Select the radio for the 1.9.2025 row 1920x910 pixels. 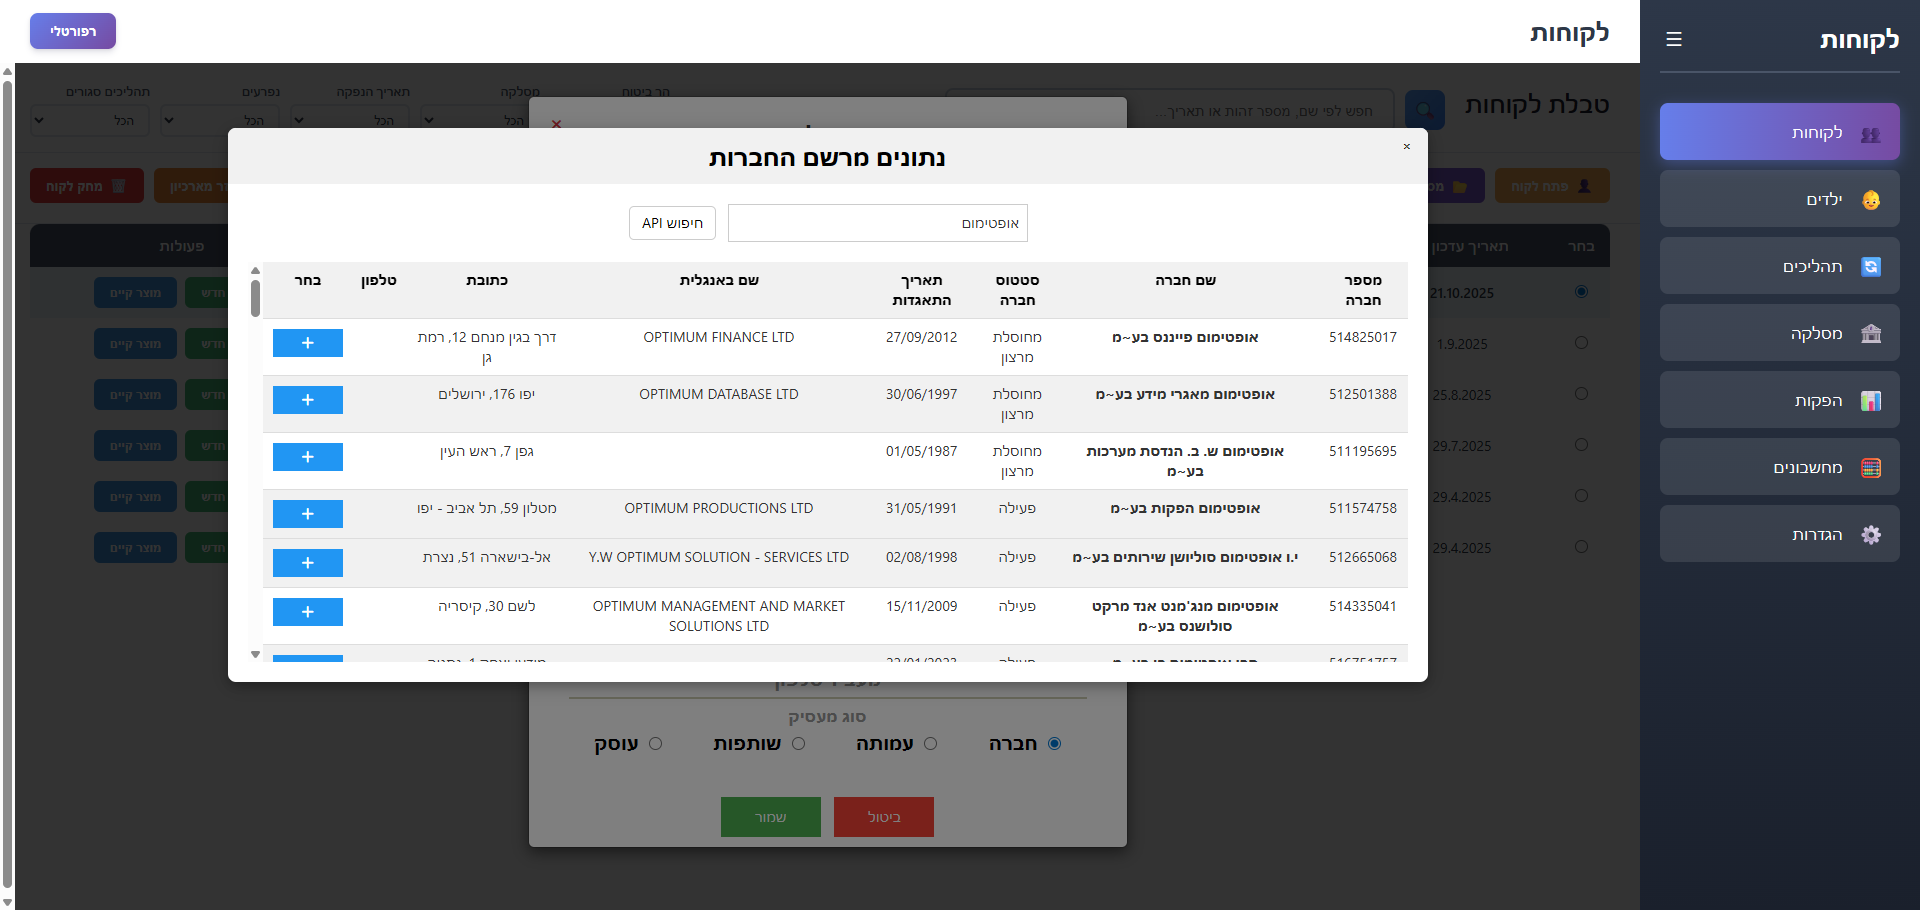(x=1581, y=343)
